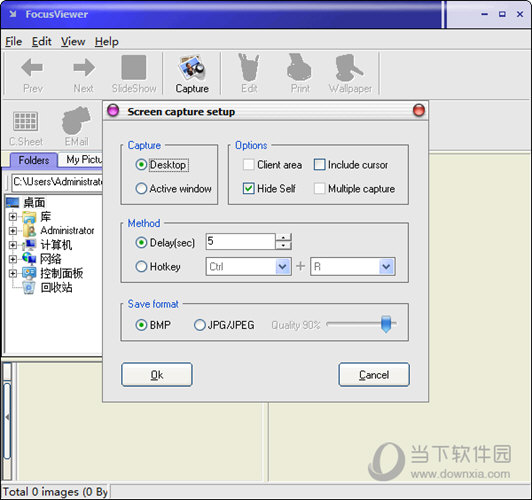Screen dimensions: 532x500
Task: Open the View menu
Action: 73,42
